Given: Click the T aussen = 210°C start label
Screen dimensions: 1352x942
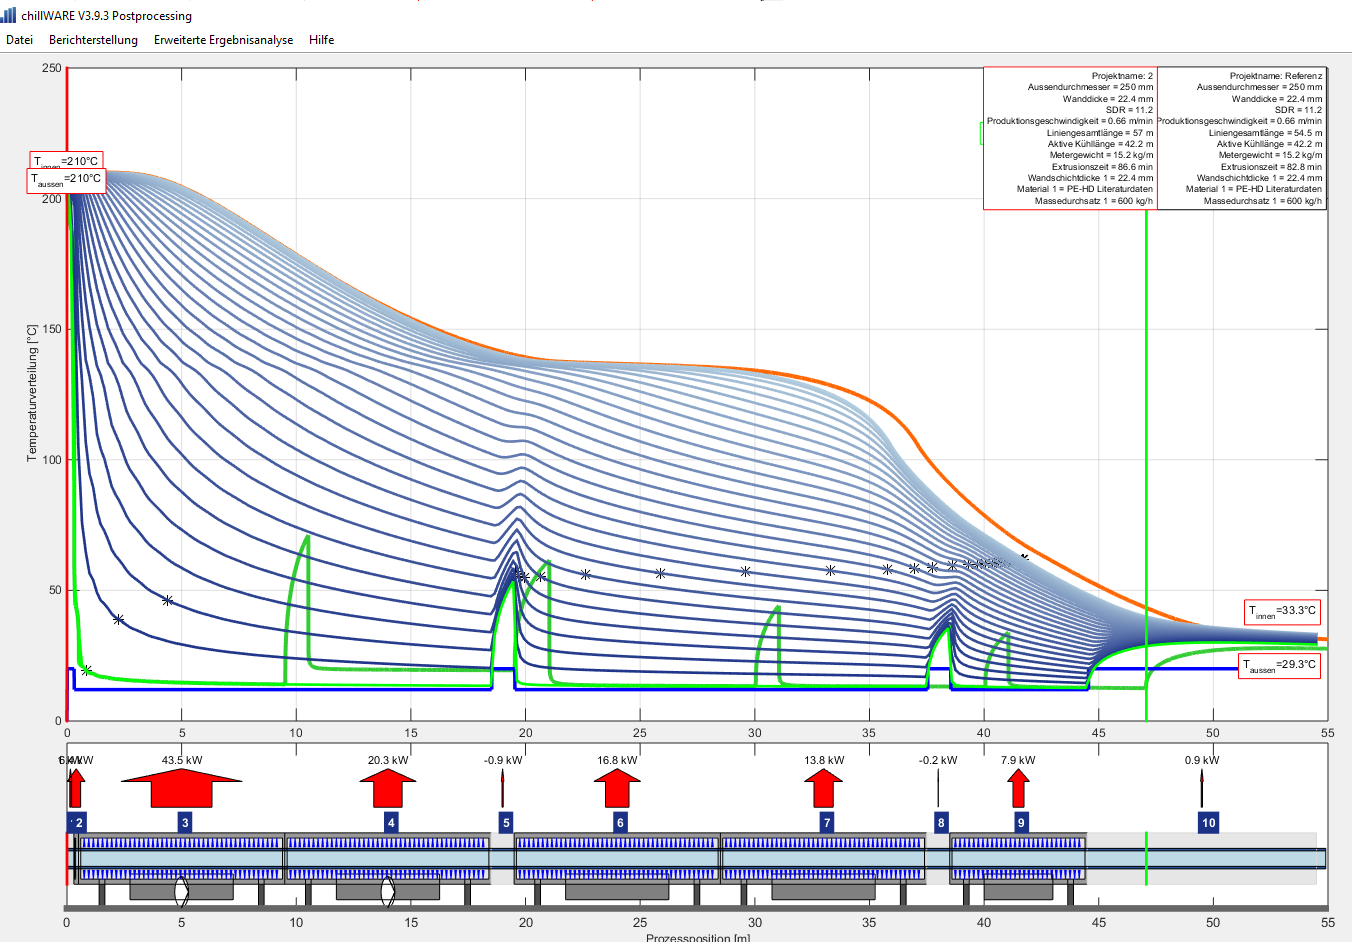Looking at the screenshot, I should tap(65, 180).
